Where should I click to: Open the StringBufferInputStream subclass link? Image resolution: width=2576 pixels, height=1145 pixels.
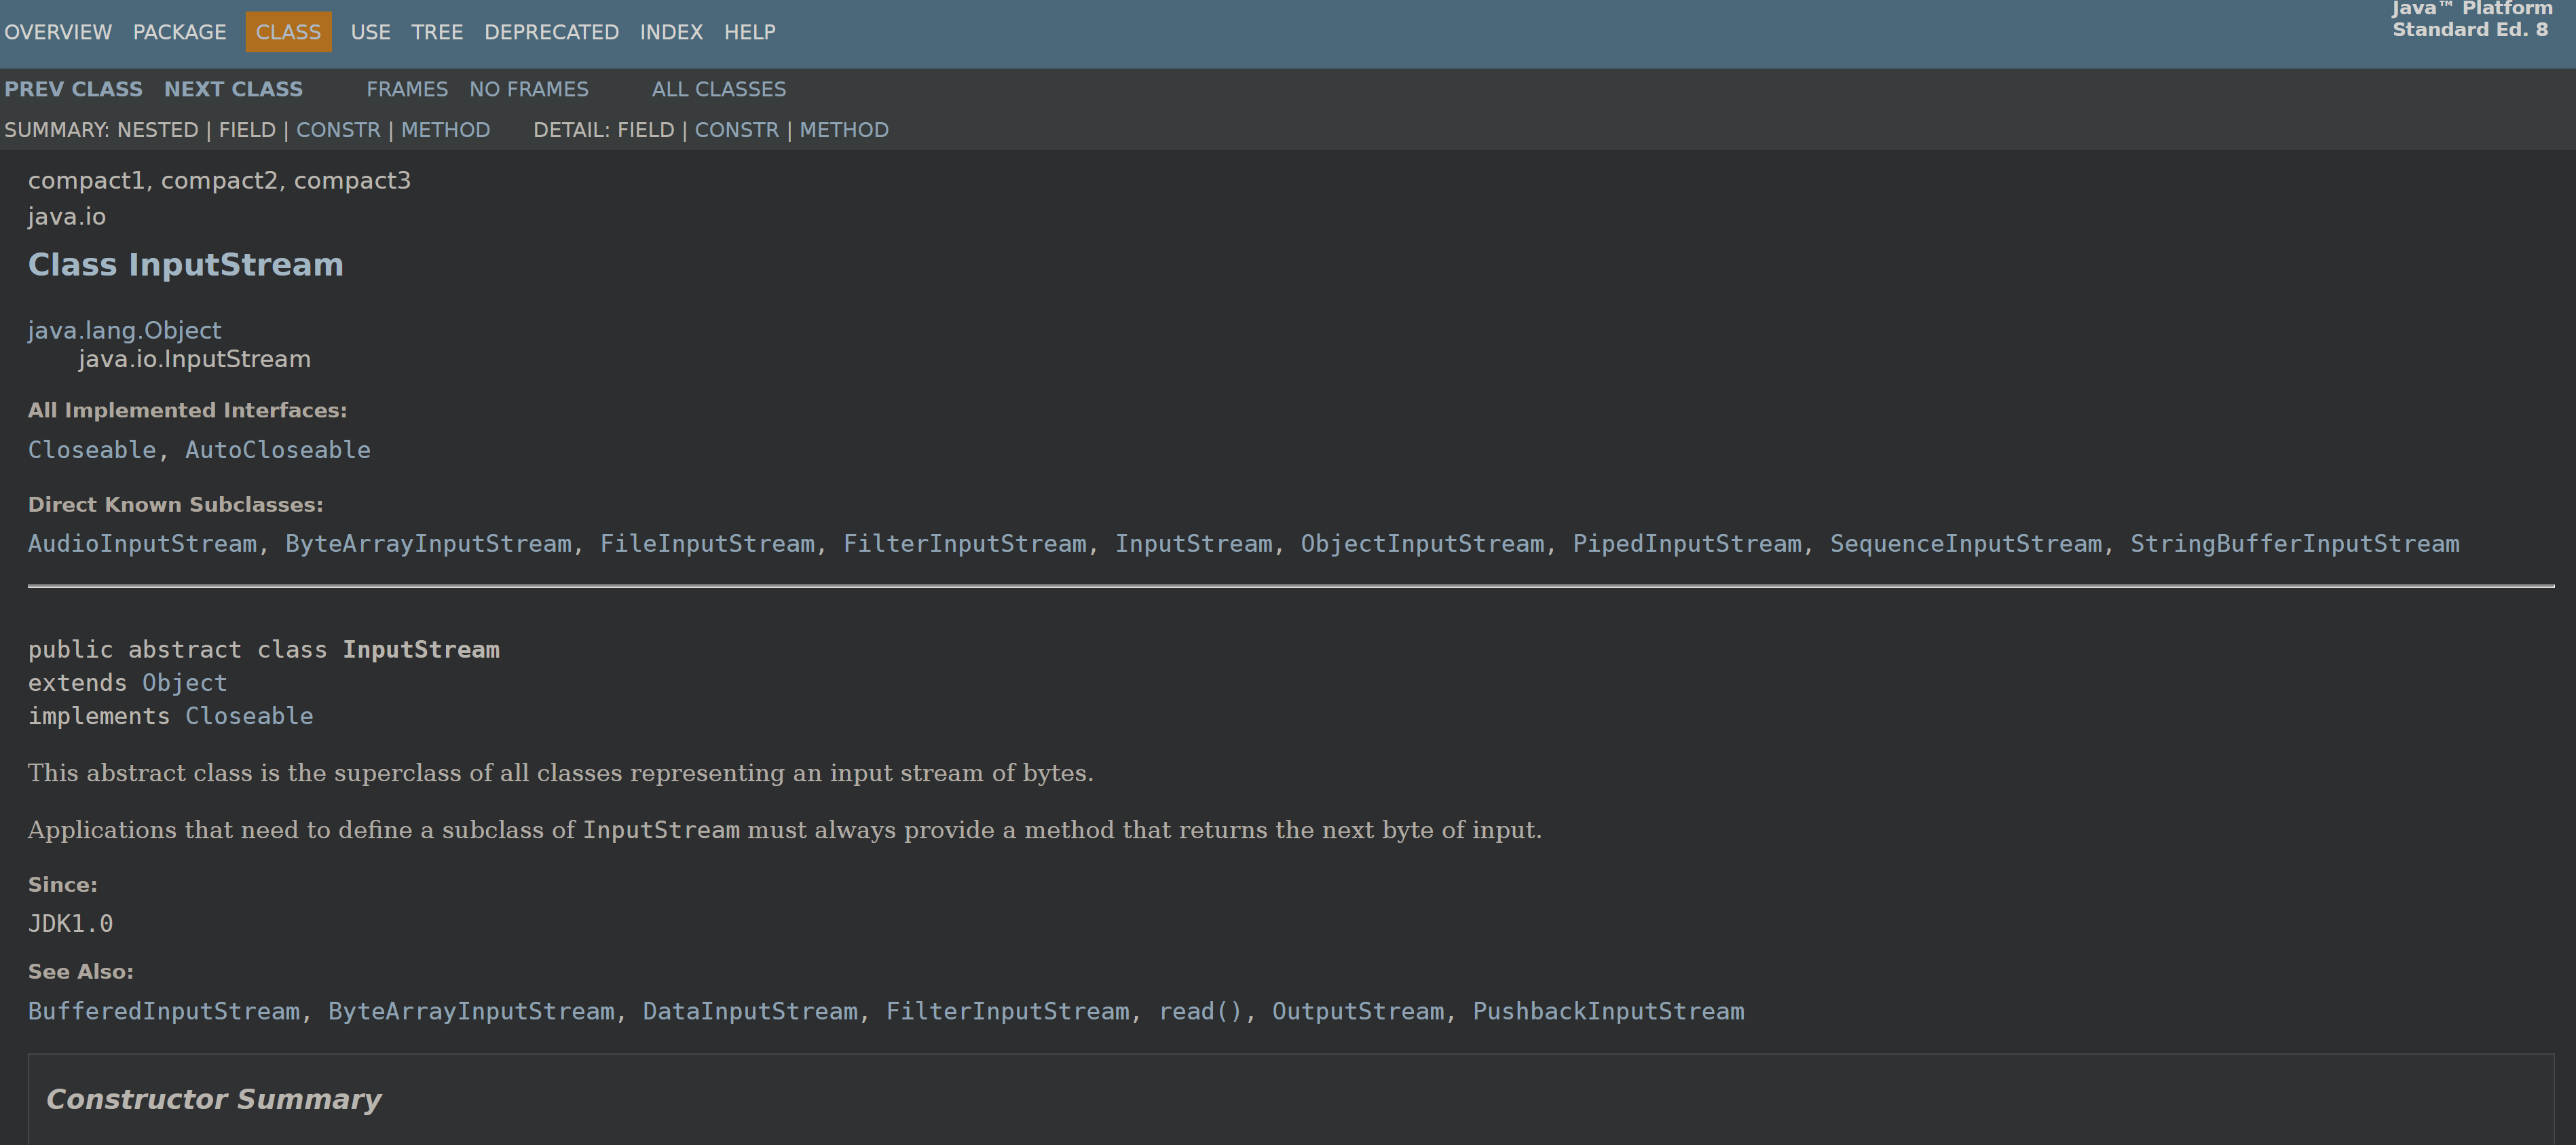[x=2295, y=544]
